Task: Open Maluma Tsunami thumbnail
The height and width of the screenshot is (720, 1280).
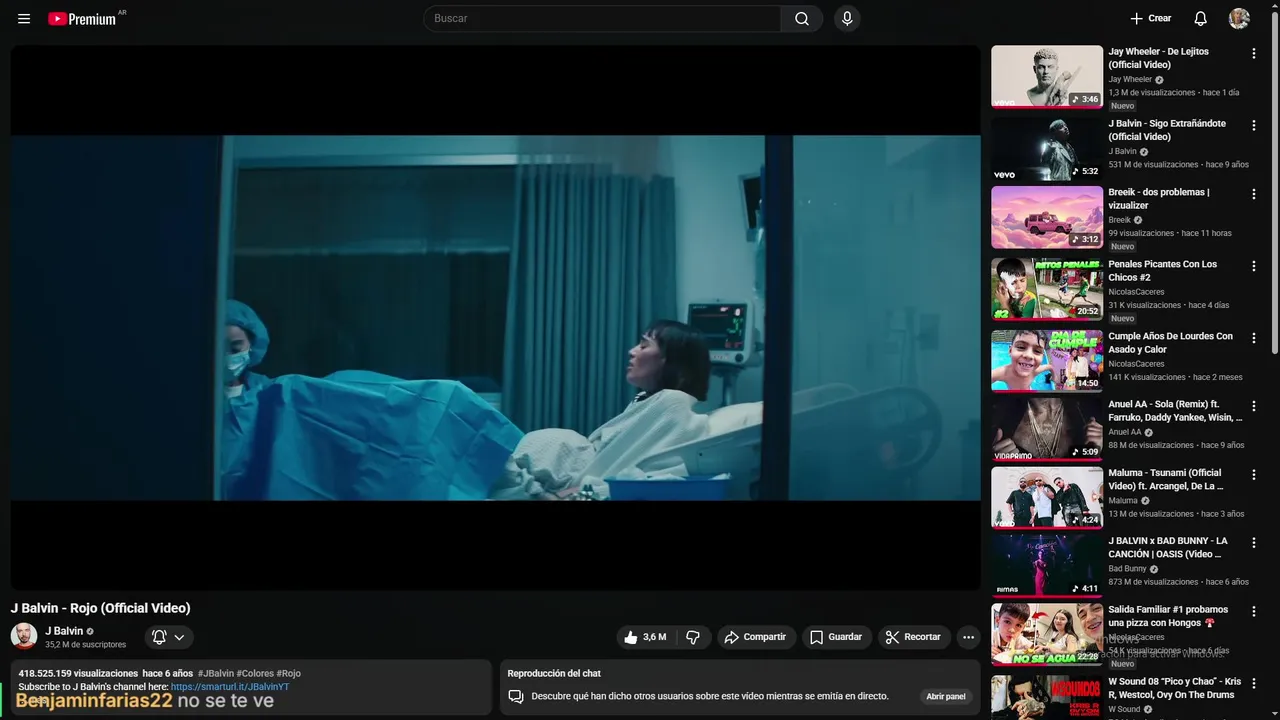Action: pyautogui.click(x=1047, y=498)
